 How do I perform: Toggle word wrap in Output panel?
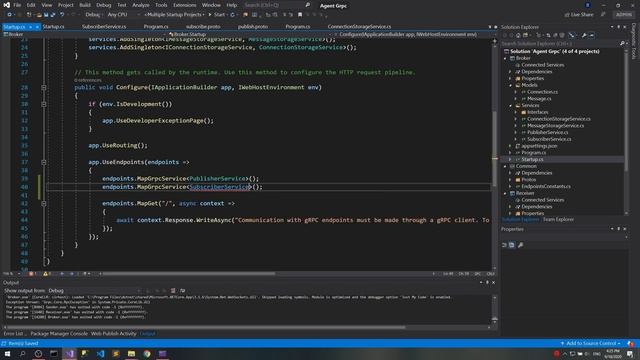point(182,291)
